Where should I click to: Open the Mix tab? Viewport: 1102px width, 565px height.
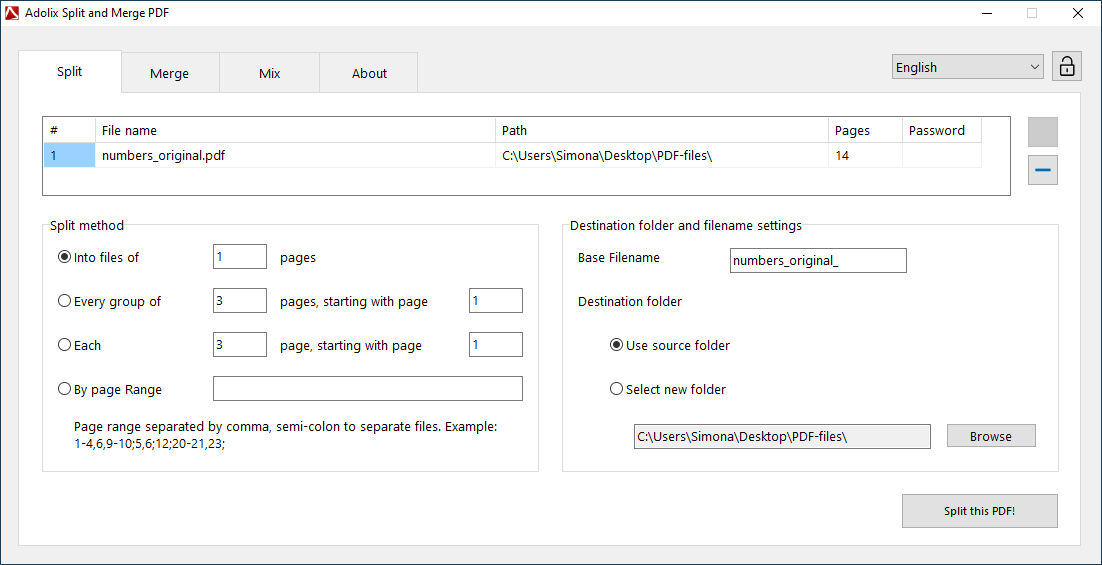tap(269, 73)
